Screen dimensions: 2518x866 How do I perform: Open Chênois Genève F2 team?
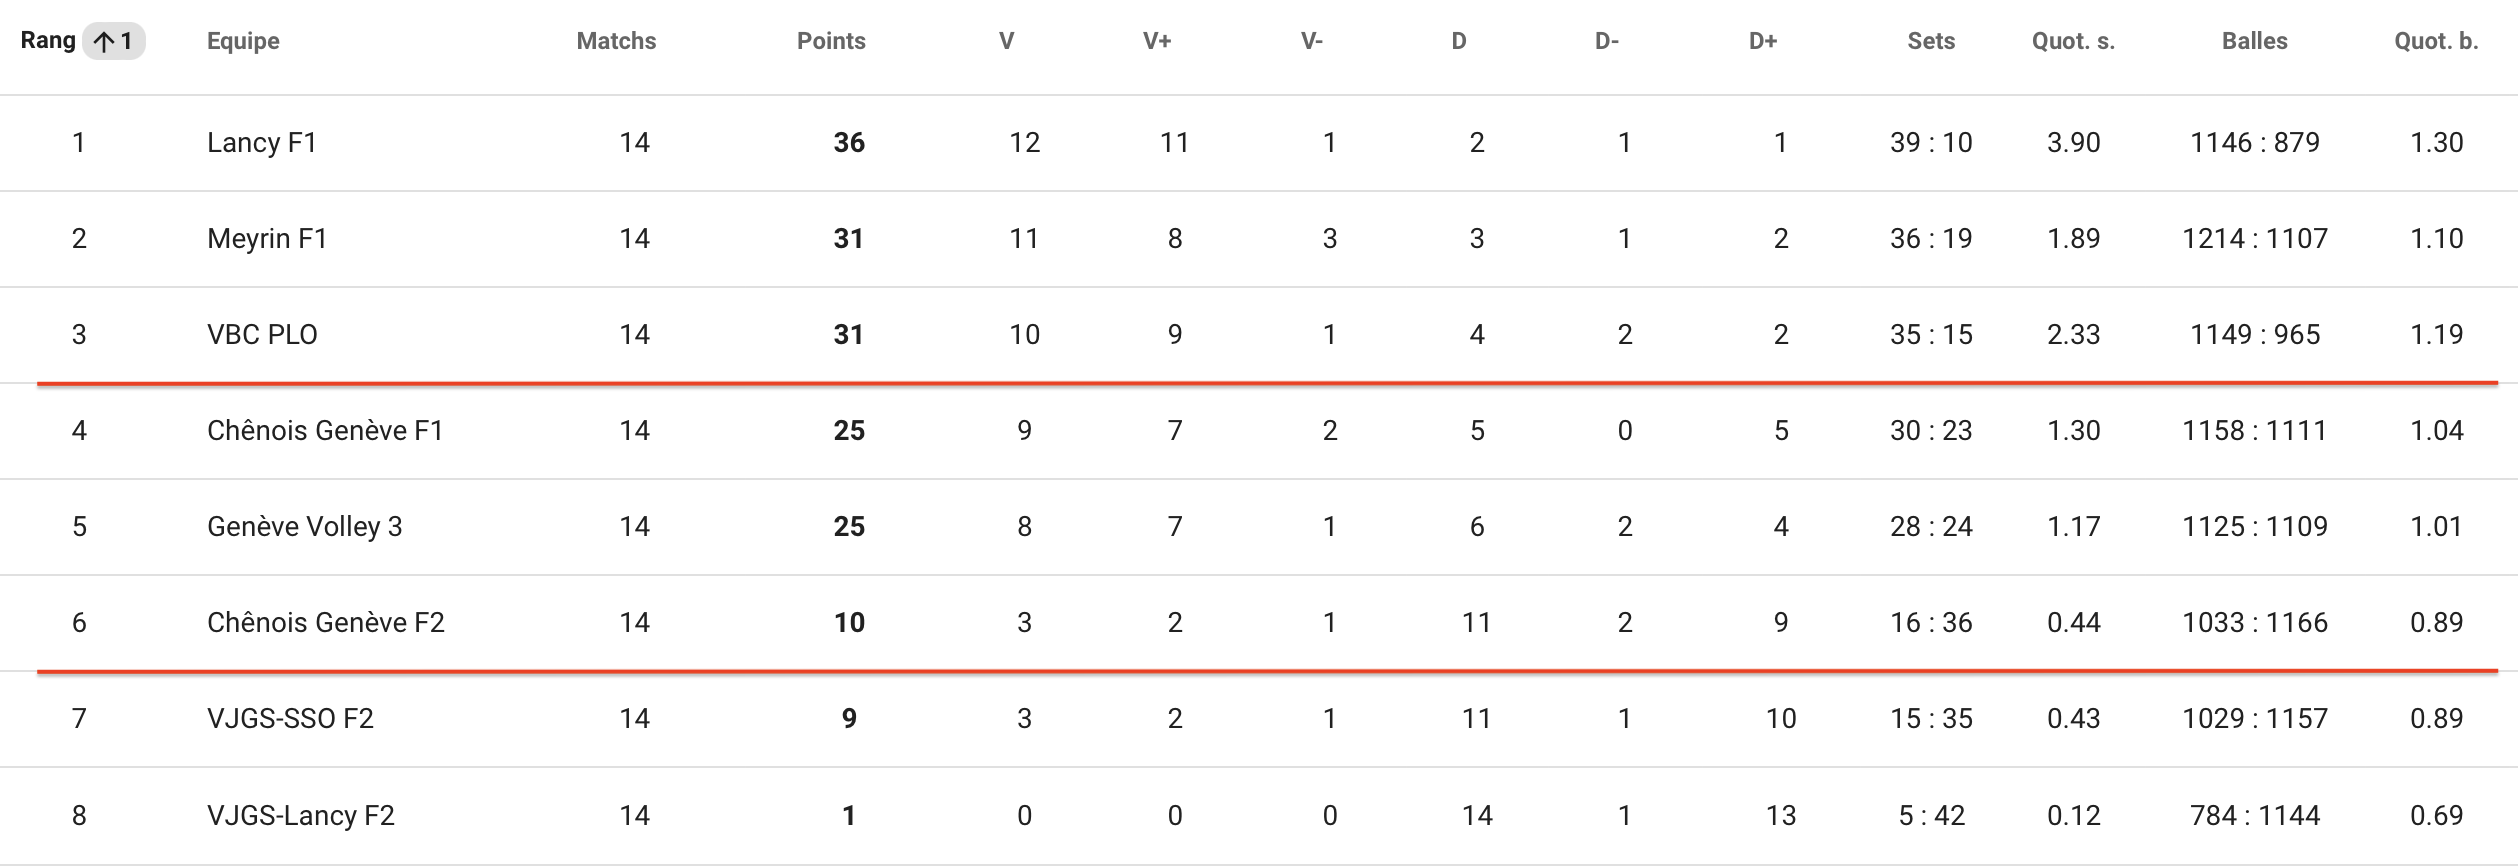pos(326,623)
